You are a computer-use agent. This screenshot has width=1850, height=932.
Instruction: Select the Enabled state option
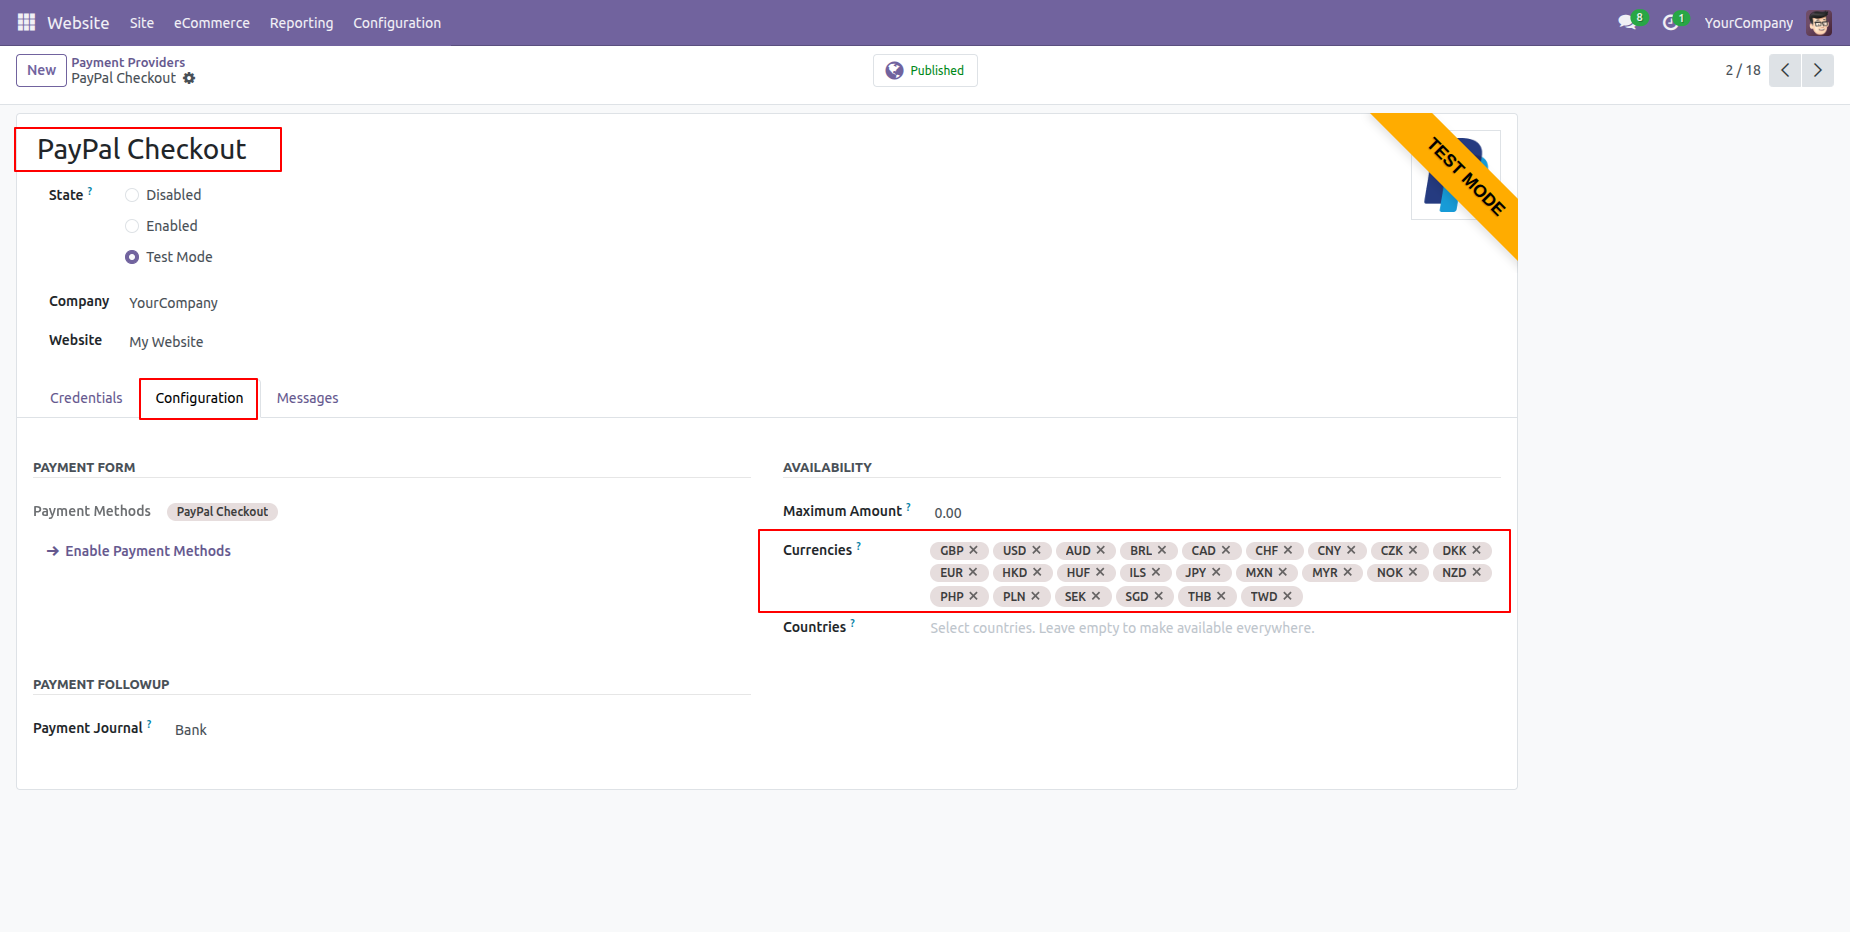pyautogui.click(x=132, y=226)
